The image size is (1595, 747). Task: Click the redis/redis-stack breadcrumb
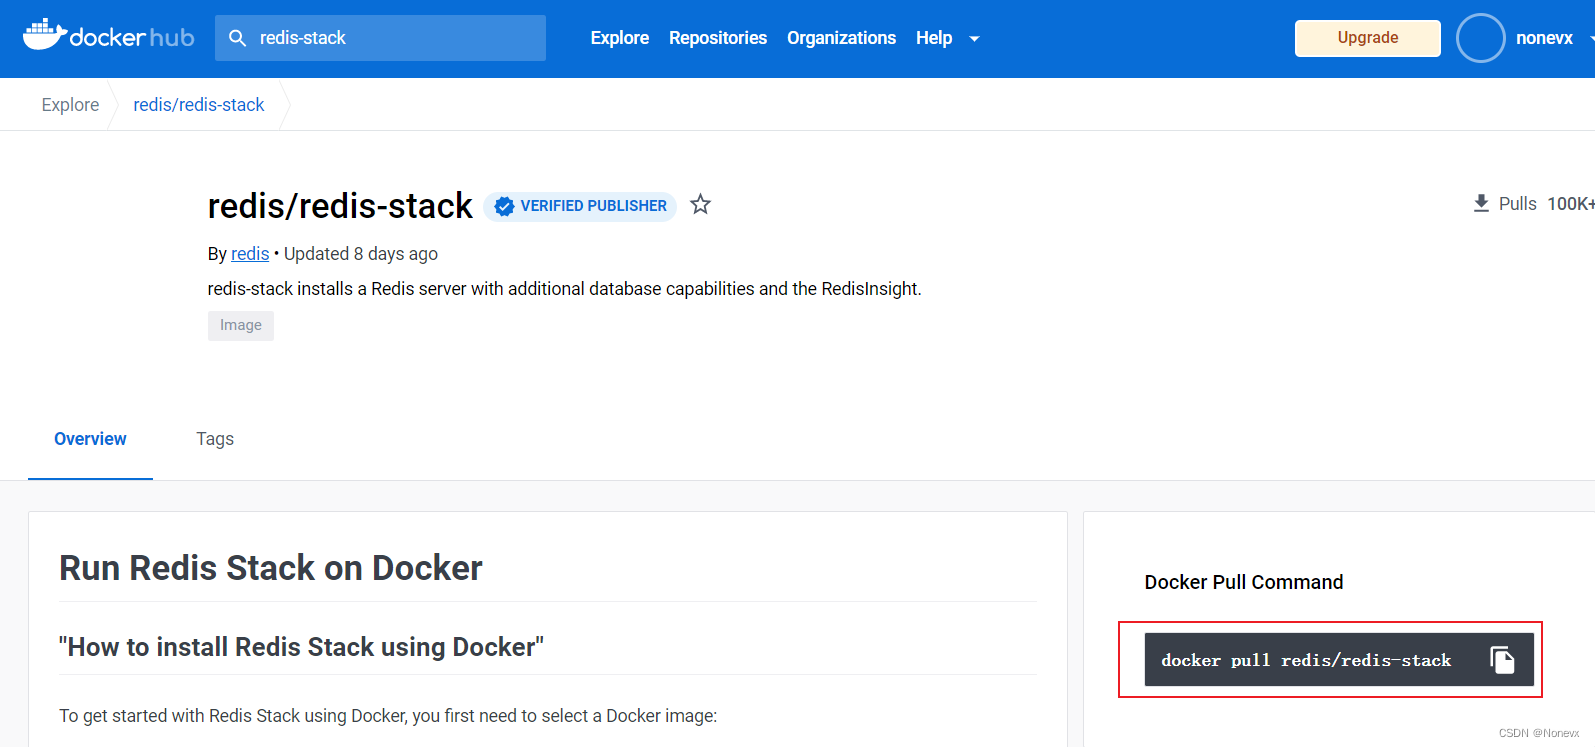pyautogui.click(x=199, y=105)
